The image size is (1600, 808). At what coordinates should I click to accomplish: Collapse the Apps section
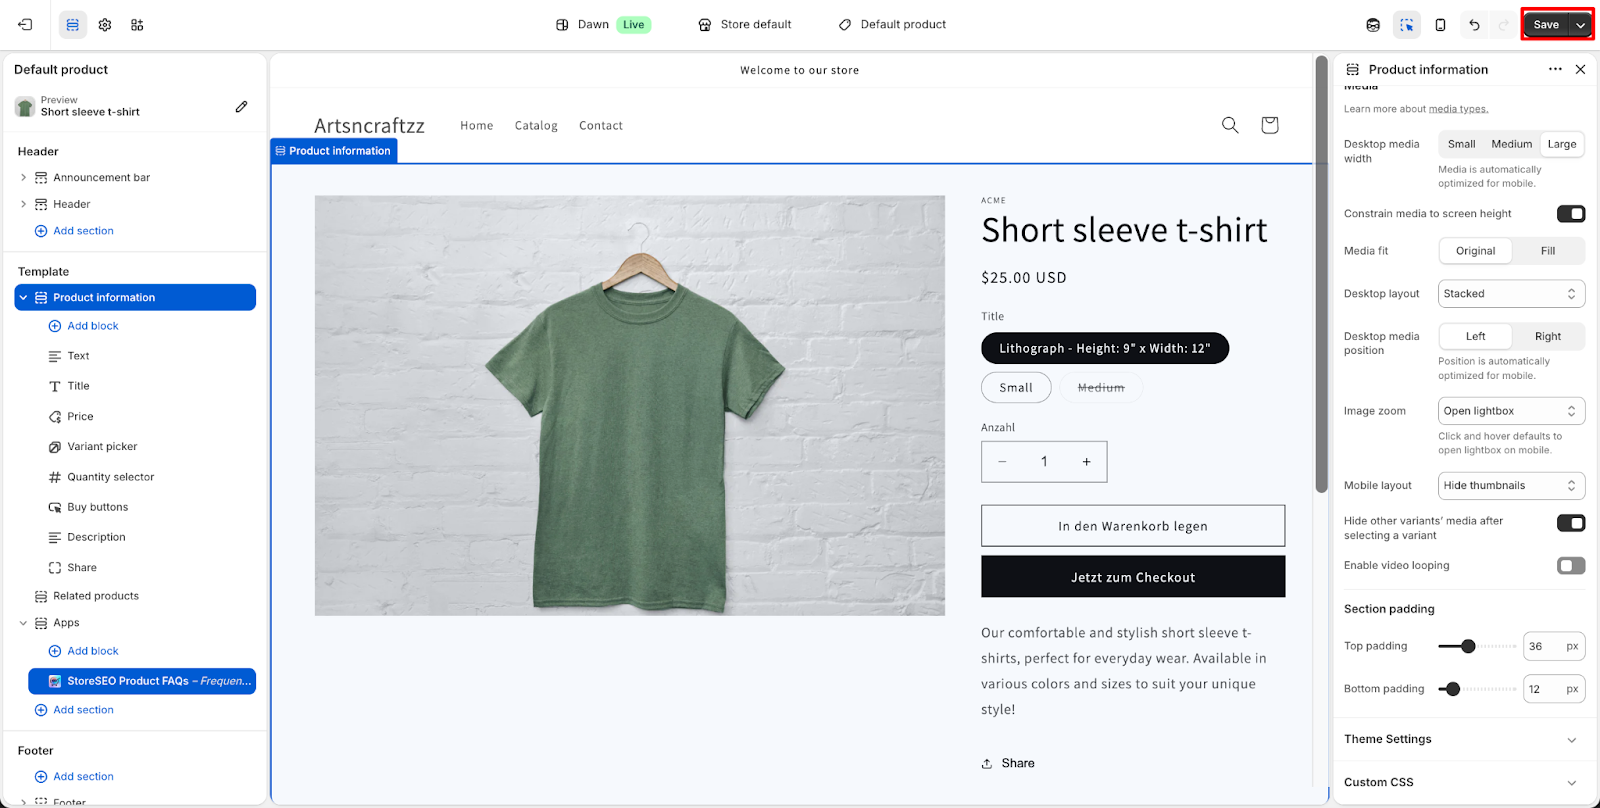click(23, 623)
